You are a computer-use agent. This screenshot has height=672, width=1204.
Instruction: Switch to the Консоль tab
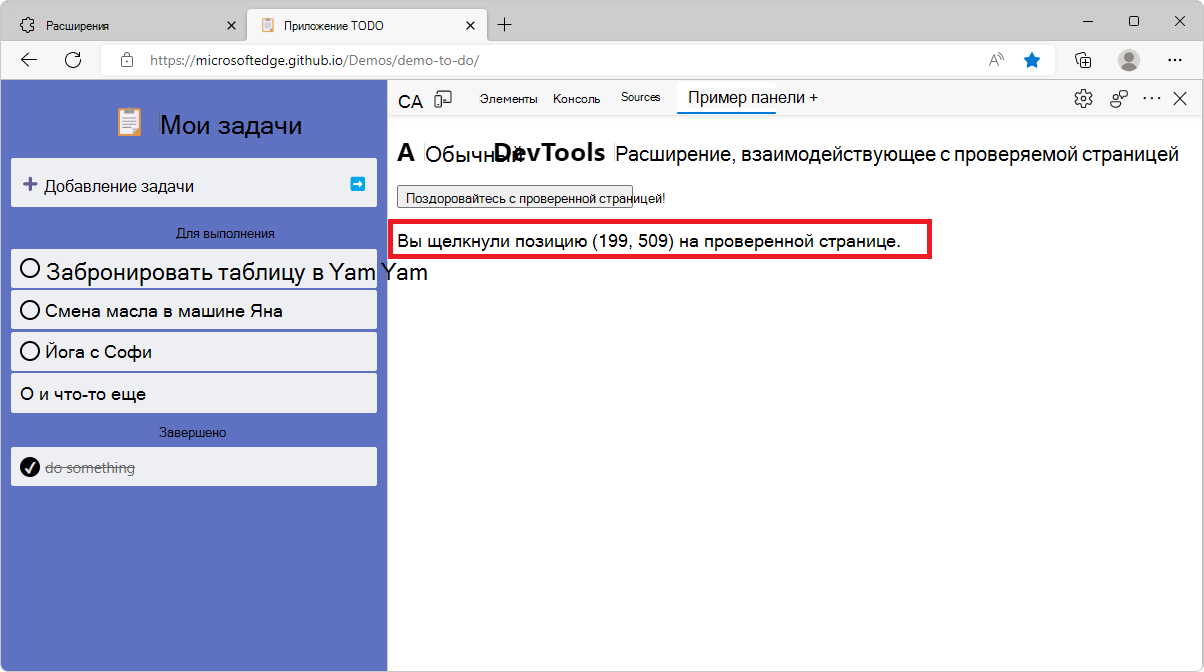(576, 97)
